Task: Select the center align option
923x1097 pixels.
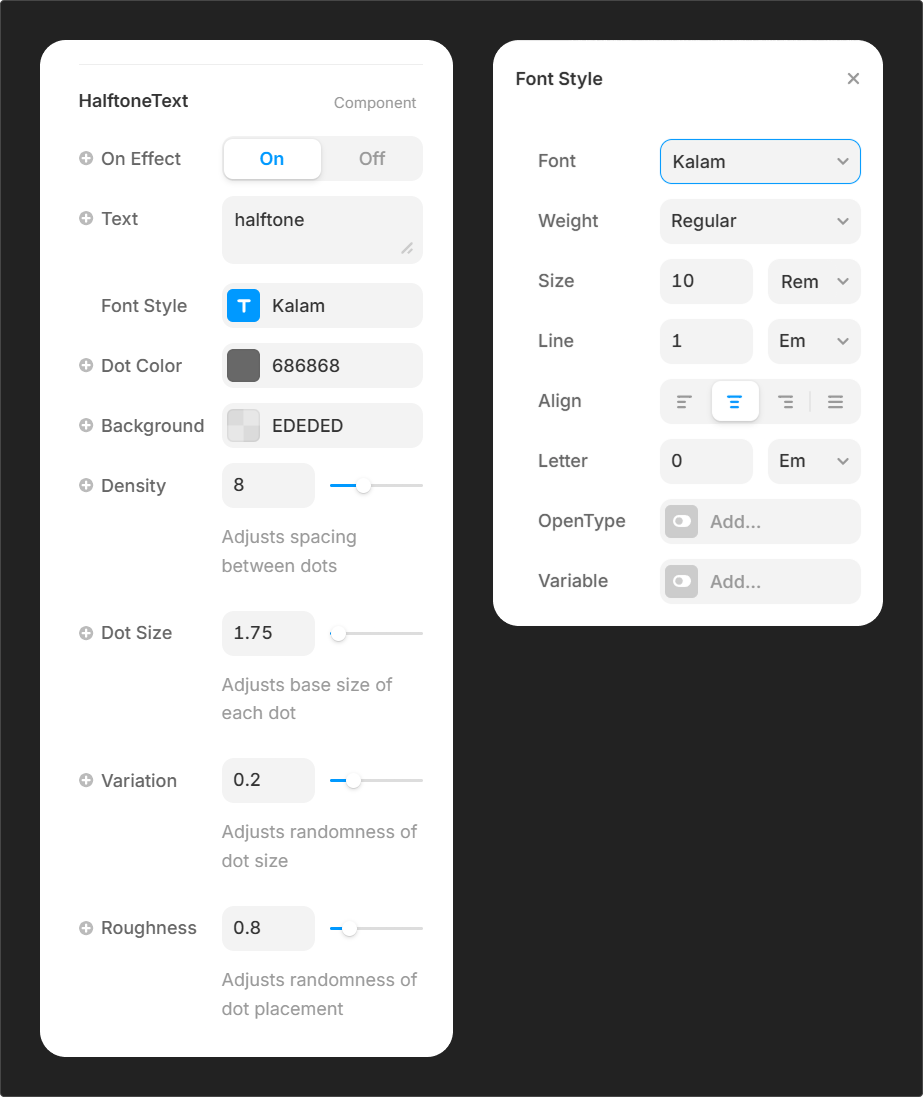Action: (x=735, y=402)
